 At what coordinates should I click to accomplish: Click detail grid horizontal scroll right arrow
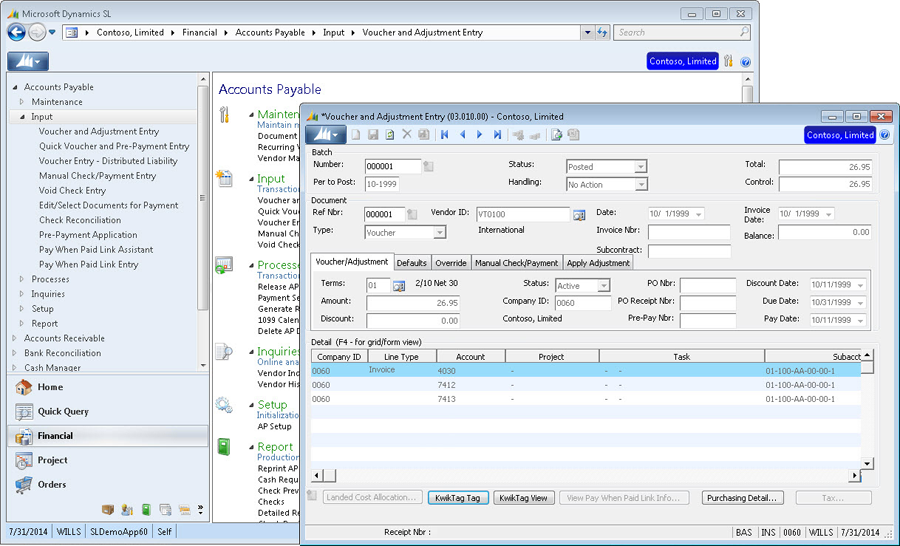[855, 475]
